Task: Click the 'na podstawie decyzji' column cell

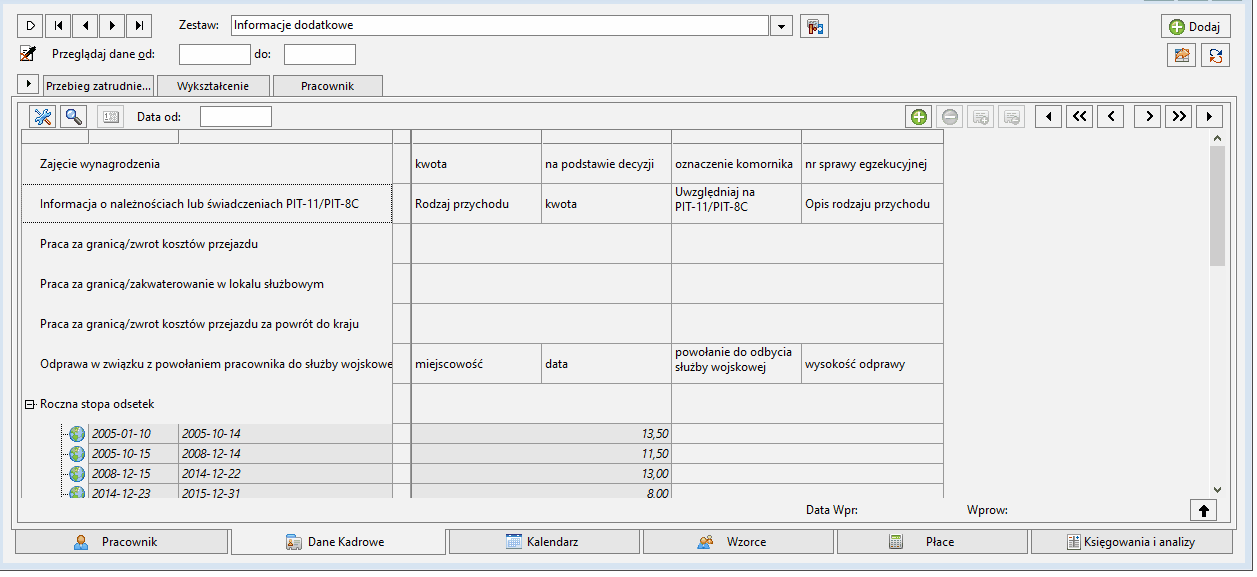Action: coord(606,164)
